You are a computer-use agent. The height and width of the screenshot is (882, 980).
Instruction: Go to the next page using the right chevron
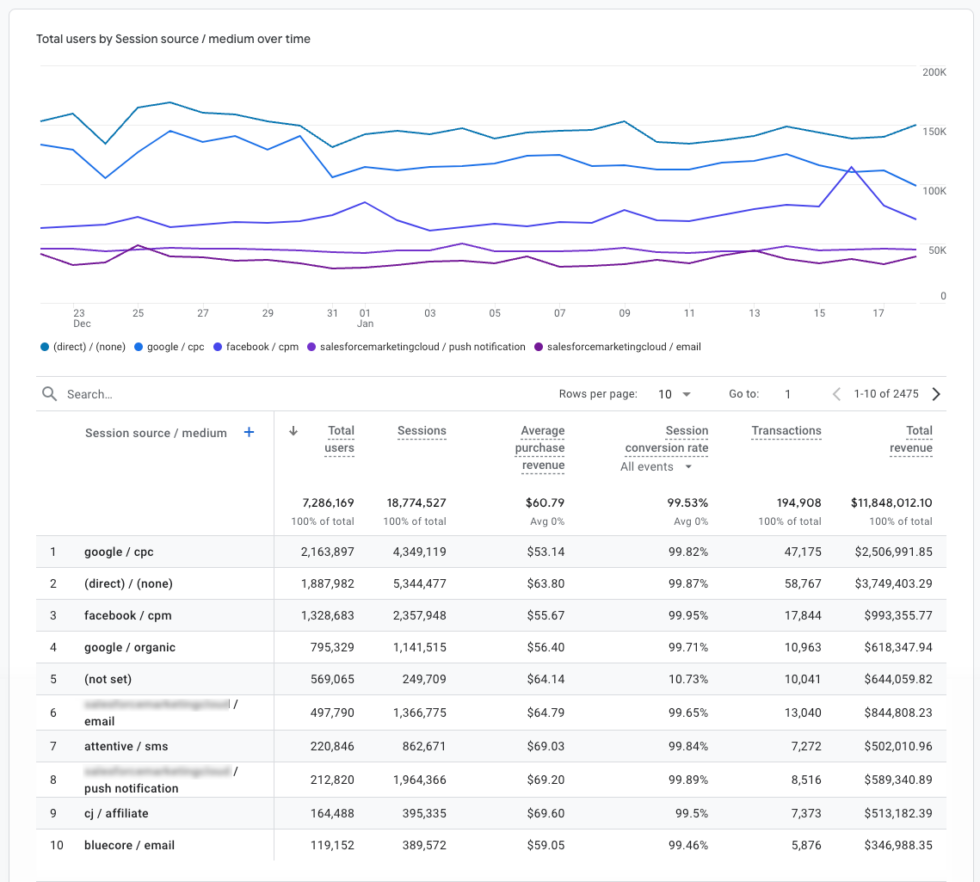tap(936, 394)
